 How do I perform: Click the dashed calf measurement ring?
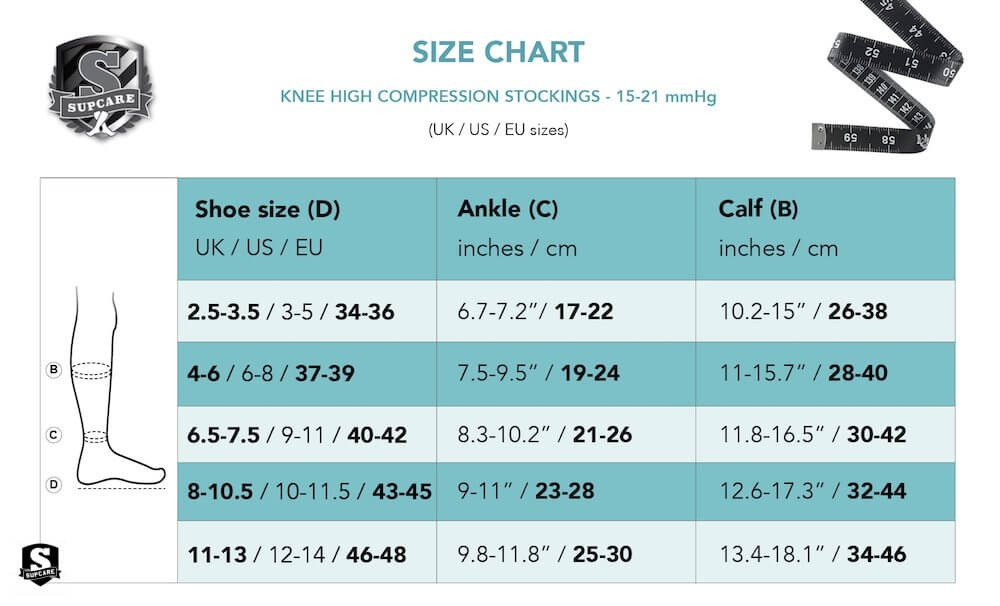[91, 371]
